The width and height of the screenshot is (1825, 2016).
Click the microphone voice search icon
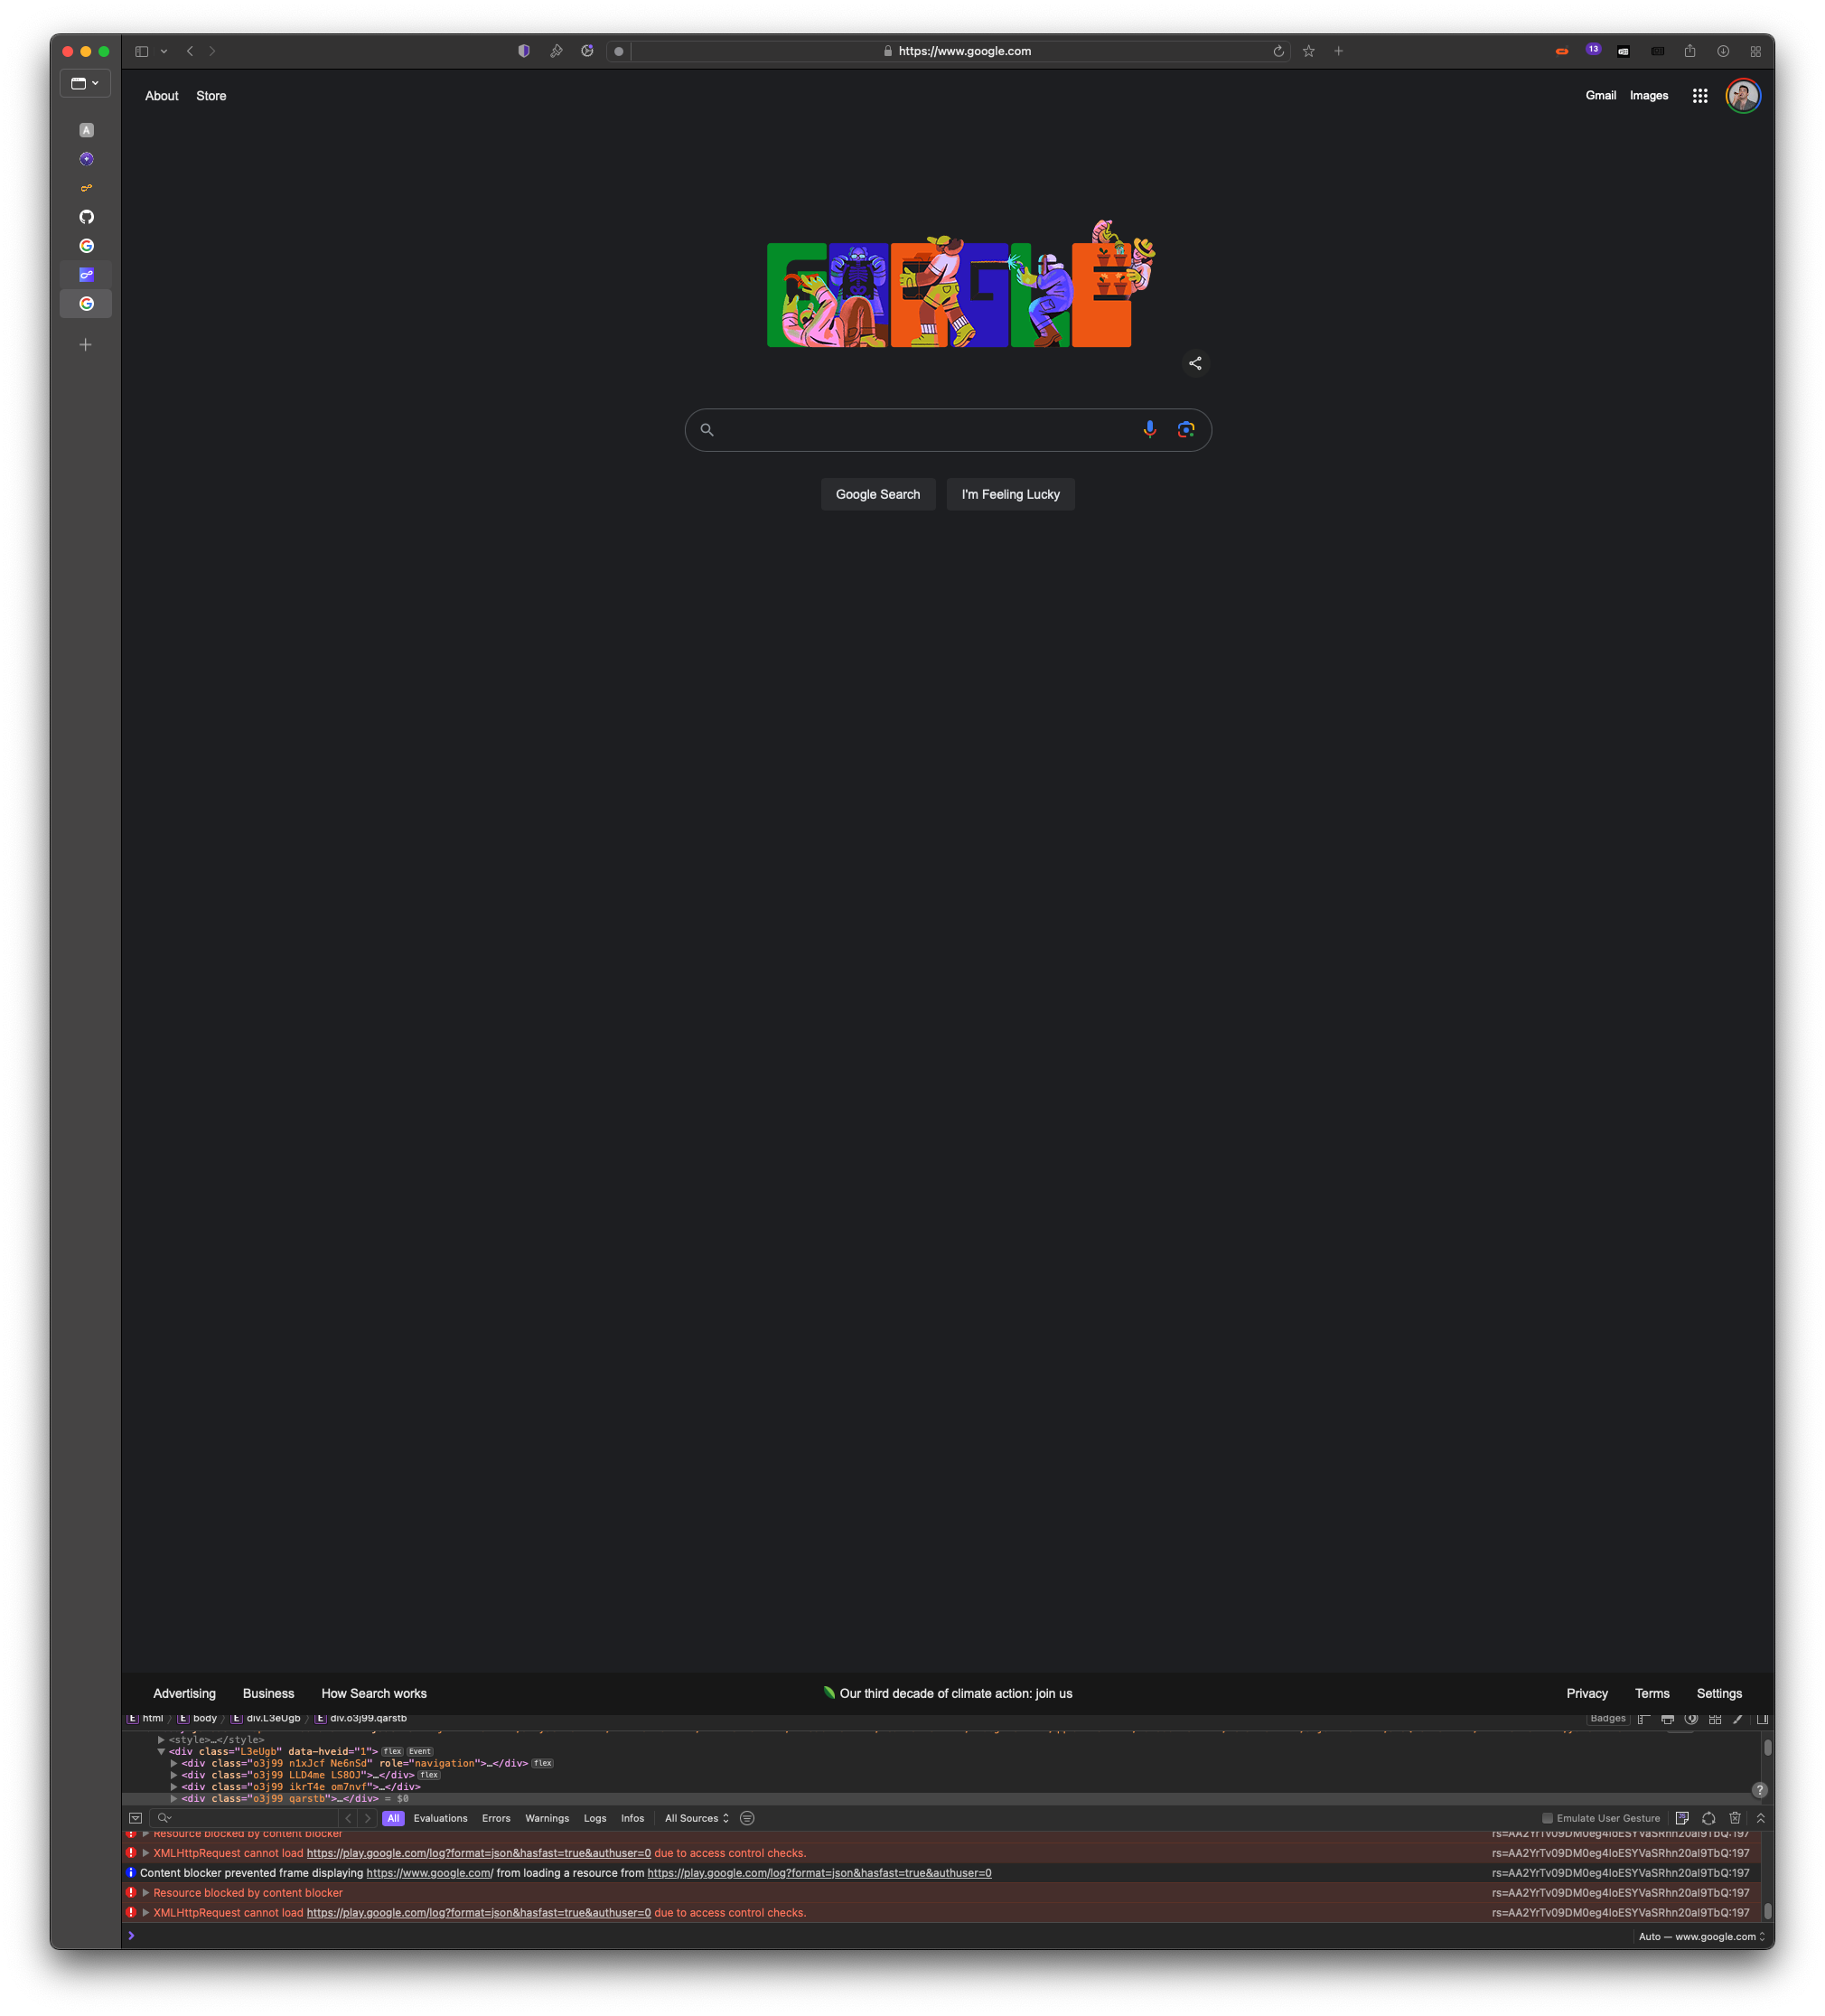coord(1149,429)
